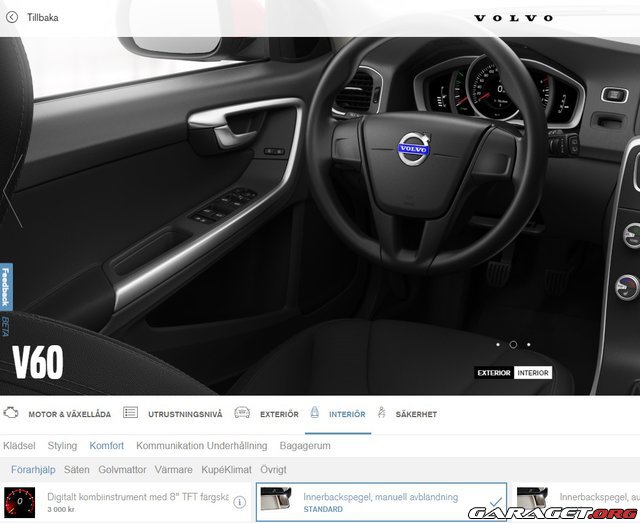Toggle to INTERIOR view
640x523 pixels.
pos(533,373)
